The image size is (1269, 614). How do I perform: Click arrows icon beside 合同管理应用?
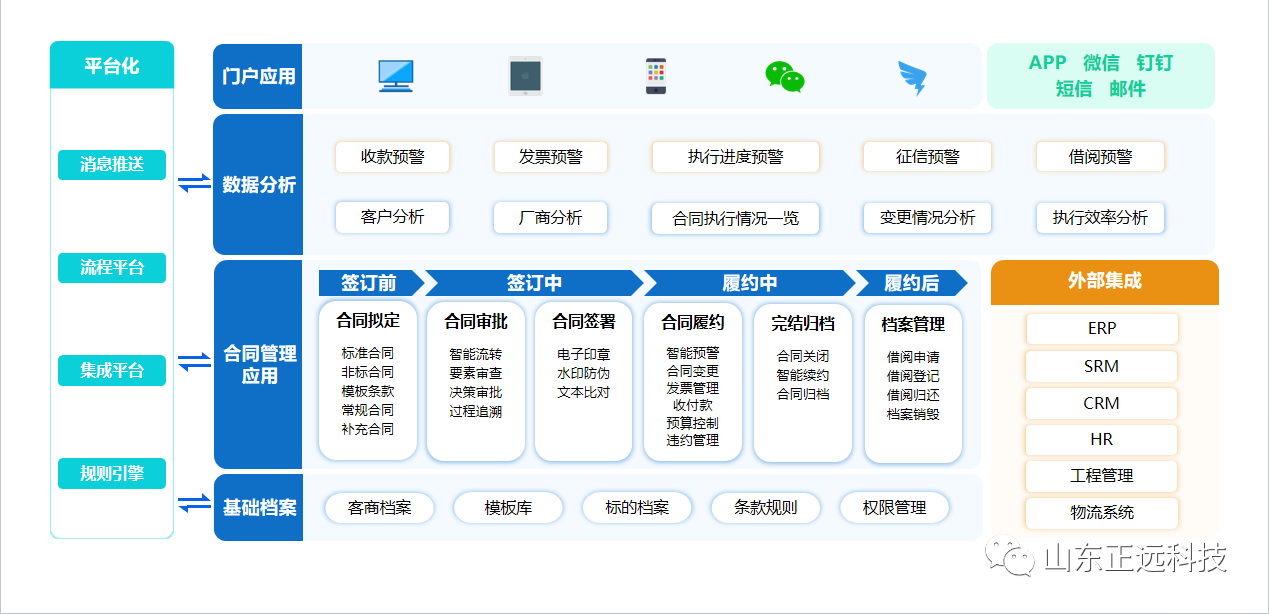tap(194, 362)
